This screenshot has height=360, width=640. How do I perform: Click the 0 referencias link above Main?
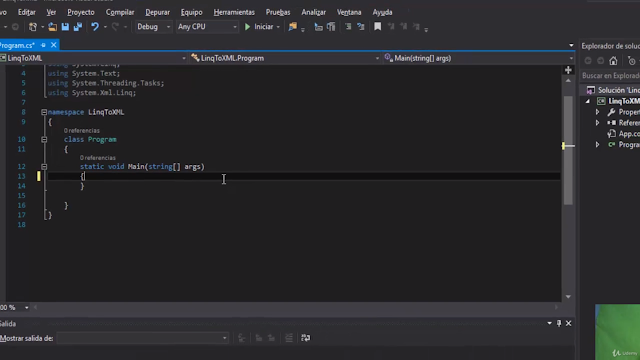(x=98, y=158)
